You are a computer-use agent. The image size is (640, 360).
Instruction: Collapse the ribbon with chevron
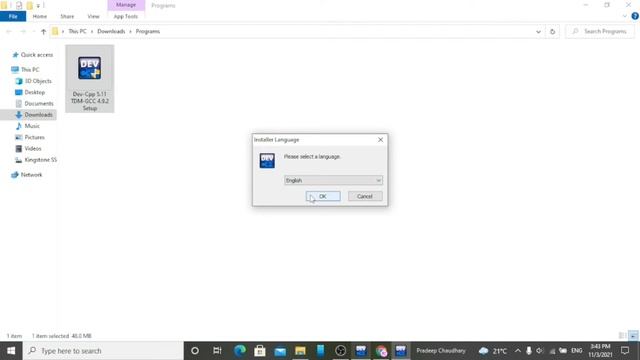[x=624, y=16]
